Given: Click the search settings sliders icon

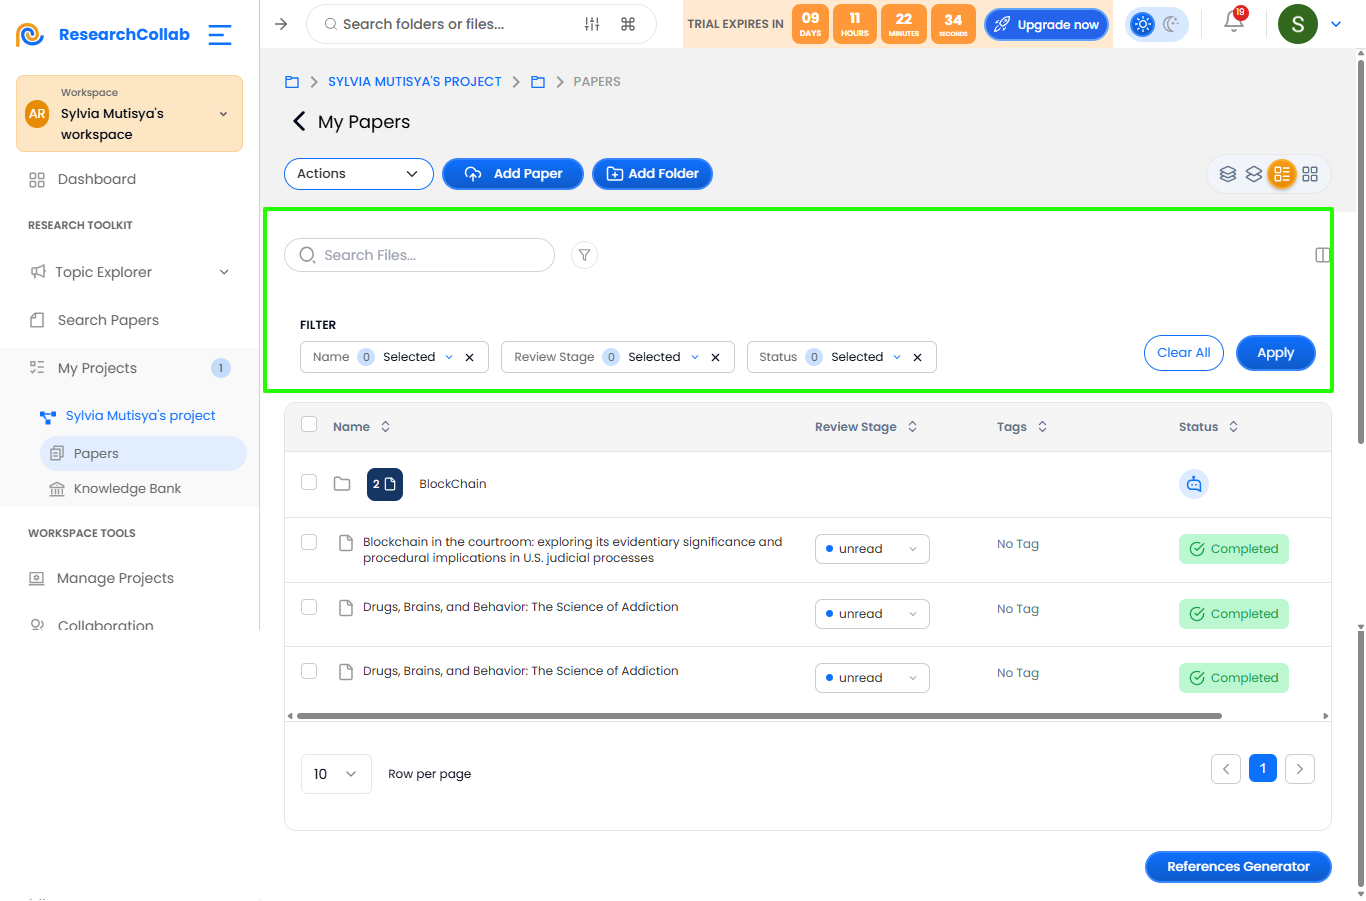Looking at the screenshot, I should point(592,24).
